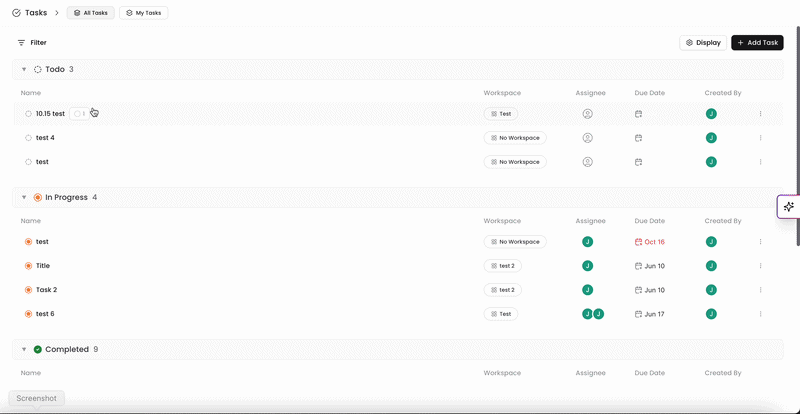
Task: Click the Screenshot tooltip button
Action: (37, 398)
